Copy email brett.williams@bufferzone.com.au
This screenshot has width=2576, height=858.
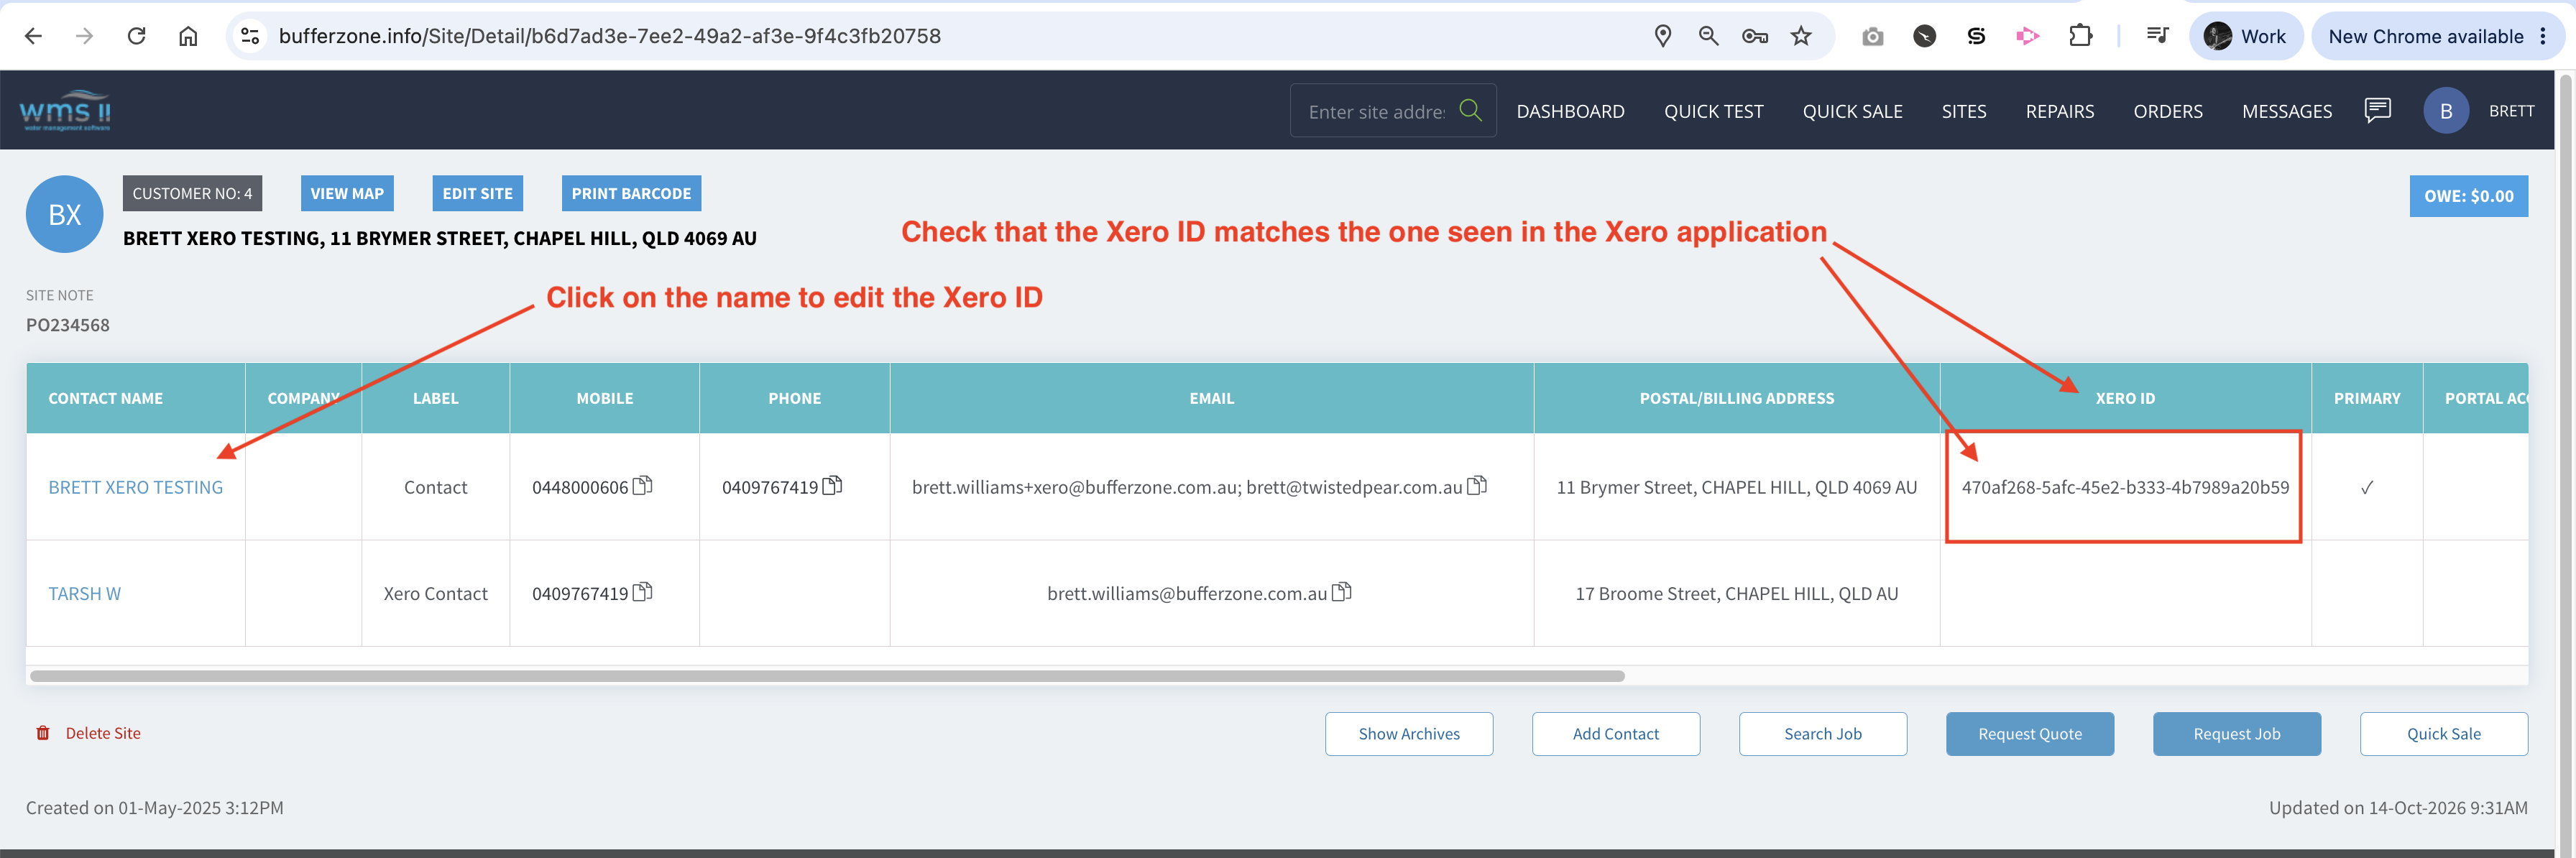coord(1342,592)
